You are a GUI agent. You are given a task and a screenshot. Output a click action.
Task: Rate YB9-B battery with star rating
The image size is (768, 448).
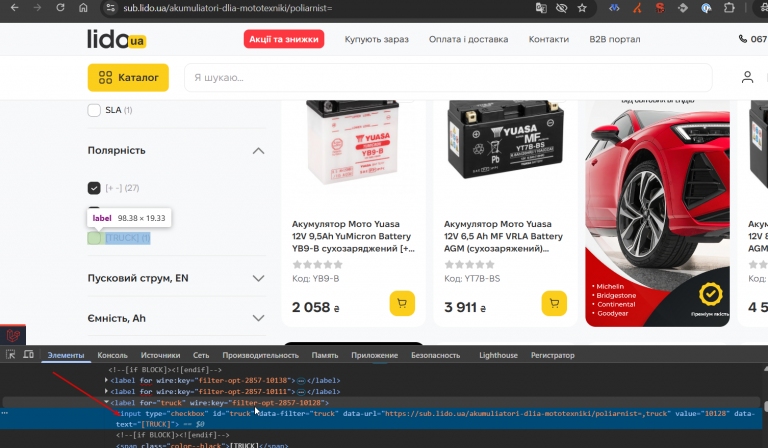pyautogui.click(x=317, y=265)
